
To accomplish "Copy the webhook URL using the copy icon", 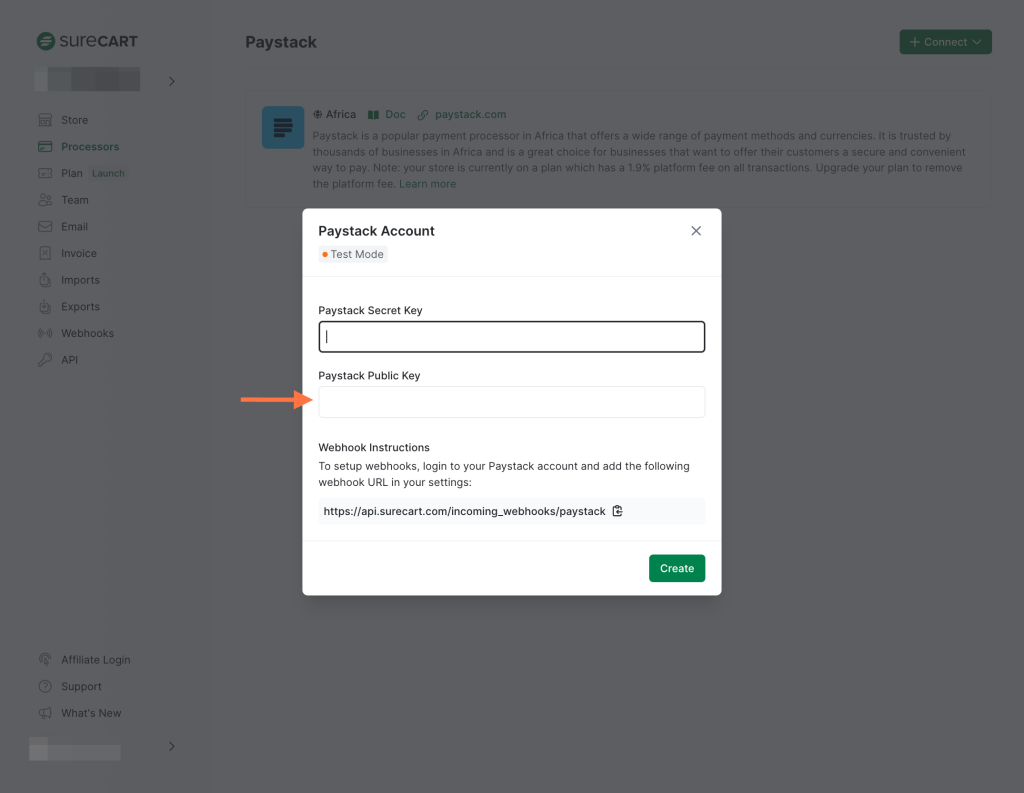I will pos(617,510).
